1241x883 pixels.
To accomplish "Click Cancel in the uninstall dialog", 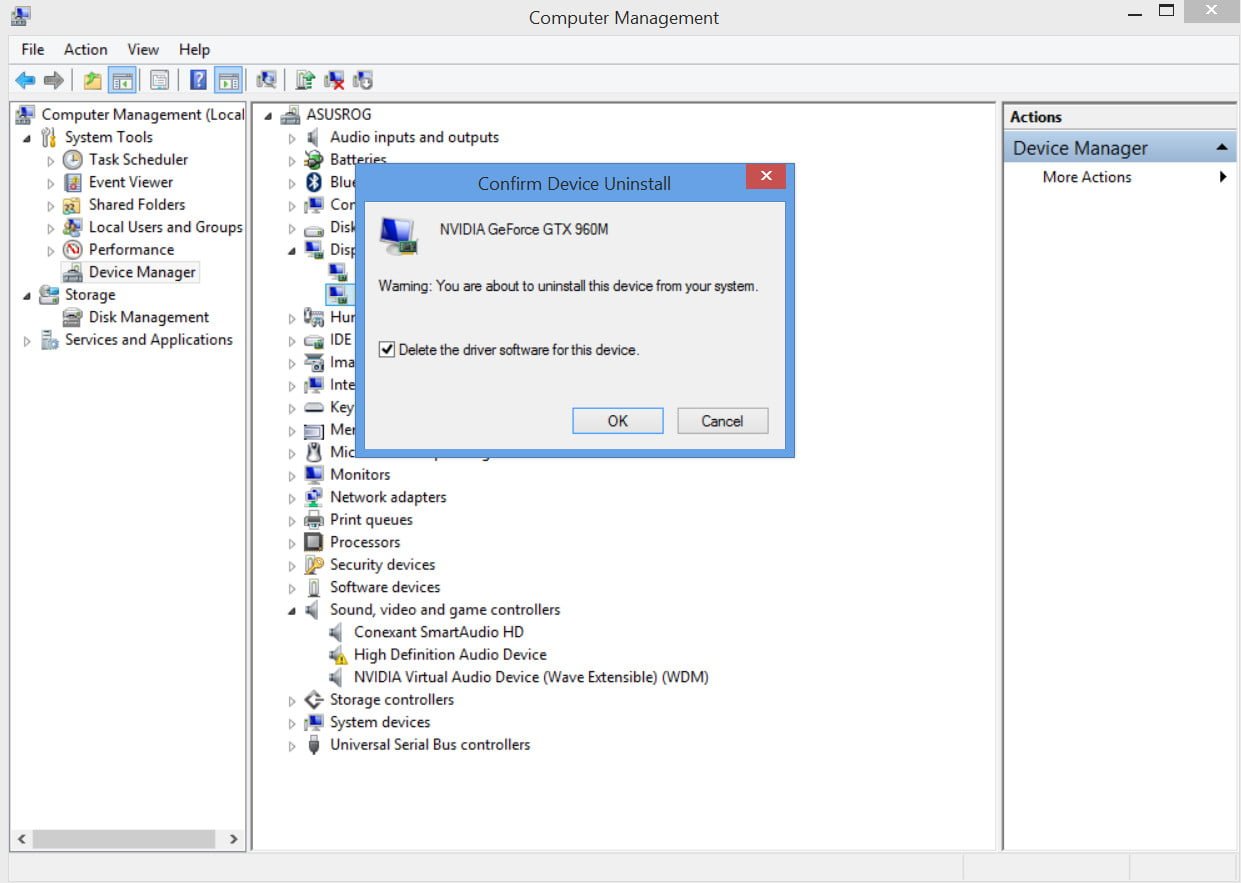I will [x=722, y=421].
